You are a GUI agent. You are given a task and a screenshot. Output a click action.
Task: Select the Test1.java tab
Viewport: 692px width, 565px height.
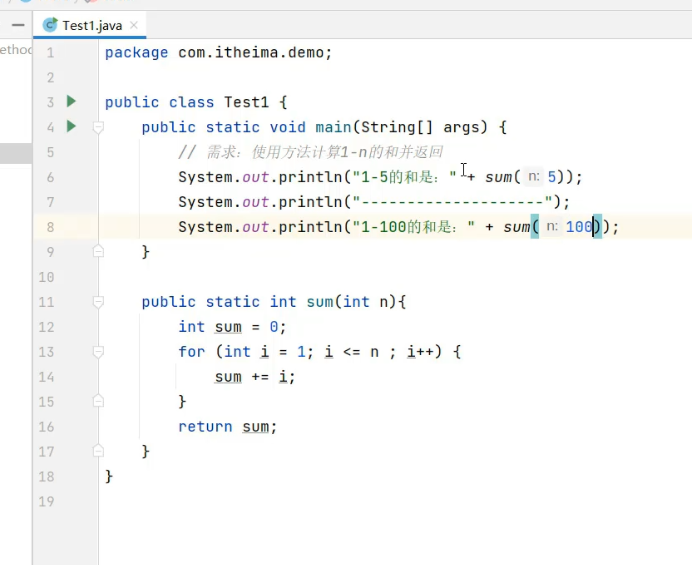click(x=90, y=25)
